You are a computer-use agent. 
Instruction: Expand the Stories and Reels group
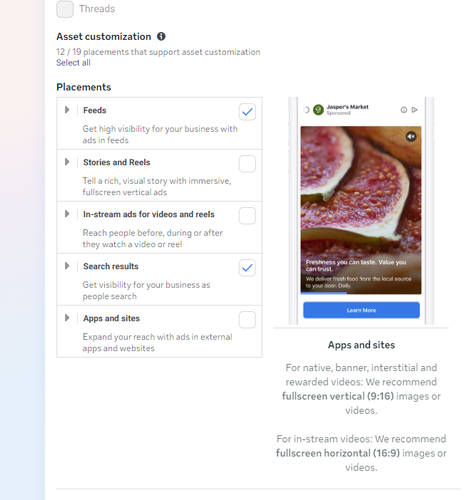tap(67, 162)
